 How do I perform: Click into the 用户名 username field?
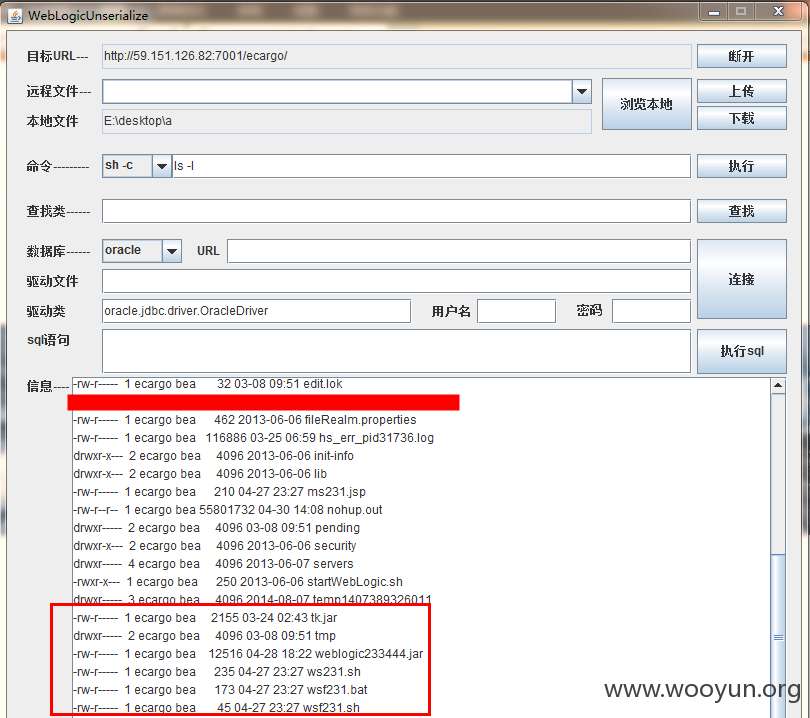click(x=517, y=311)
